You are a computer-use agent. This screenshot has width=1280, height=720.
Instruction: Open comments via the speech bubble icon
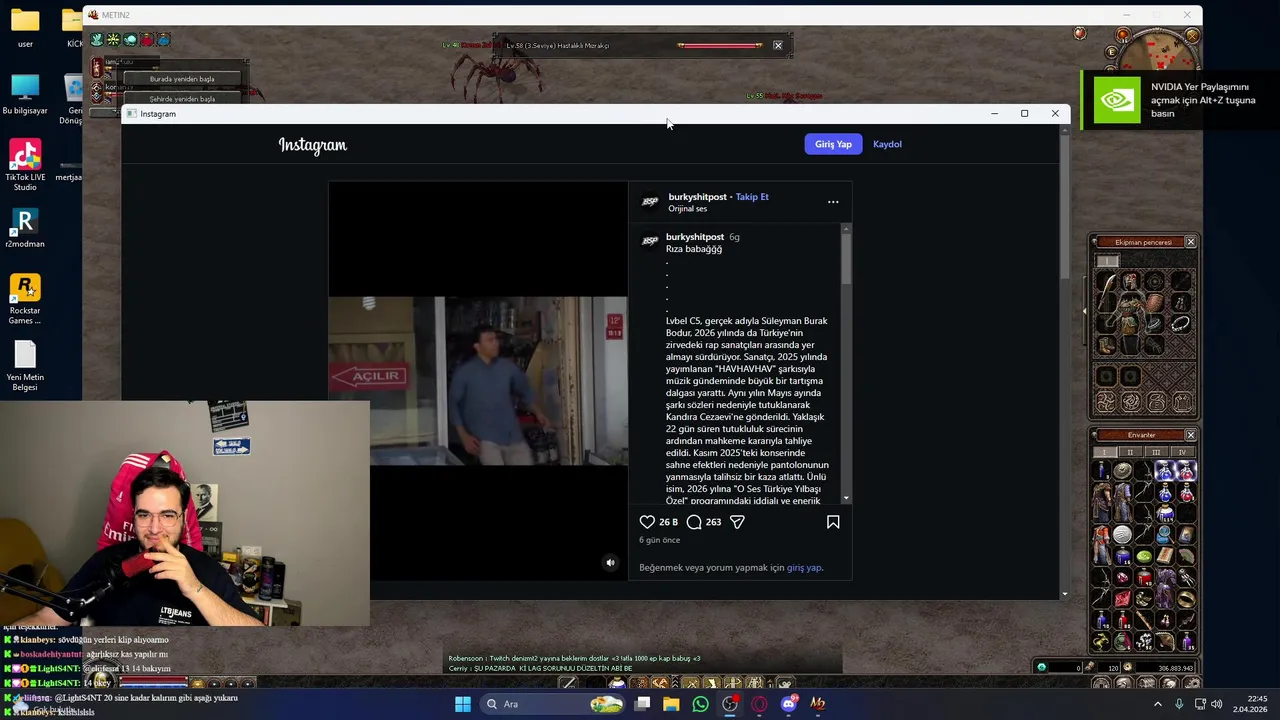click(x=694, y=522)
